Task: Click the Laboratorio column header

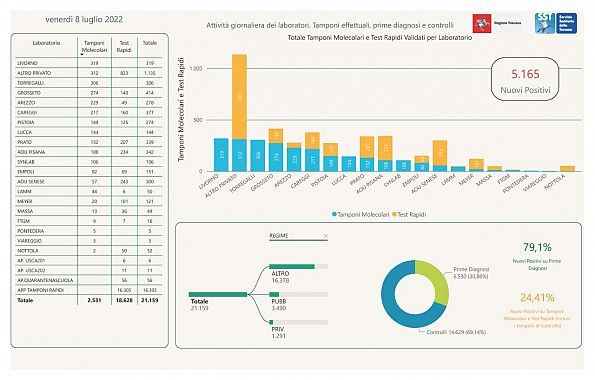Action: pyautogui.click(x=46, y=43)
